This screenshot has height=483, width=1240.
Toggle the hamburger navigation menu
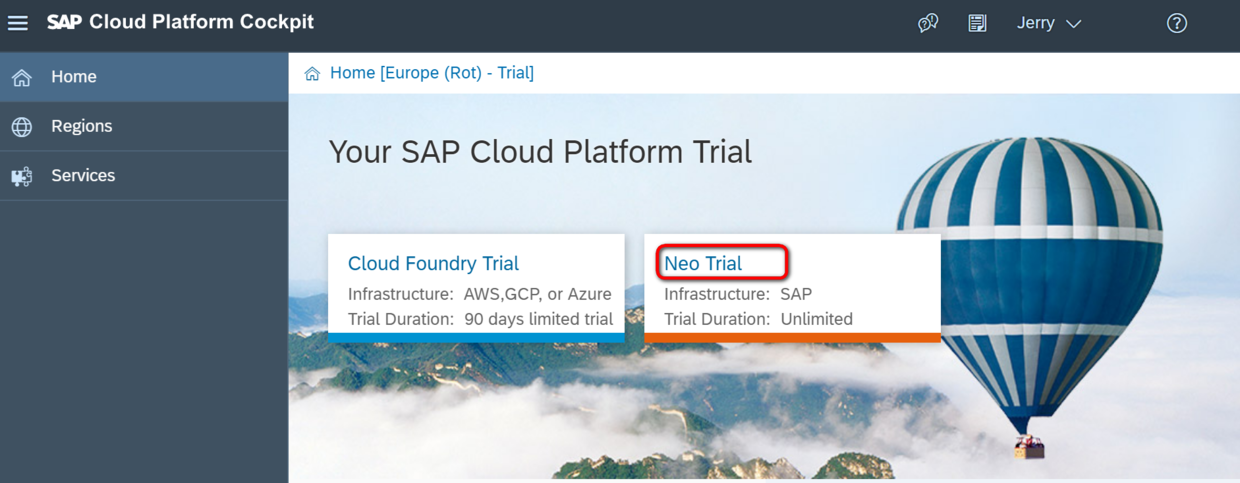(x=18, y=22)
